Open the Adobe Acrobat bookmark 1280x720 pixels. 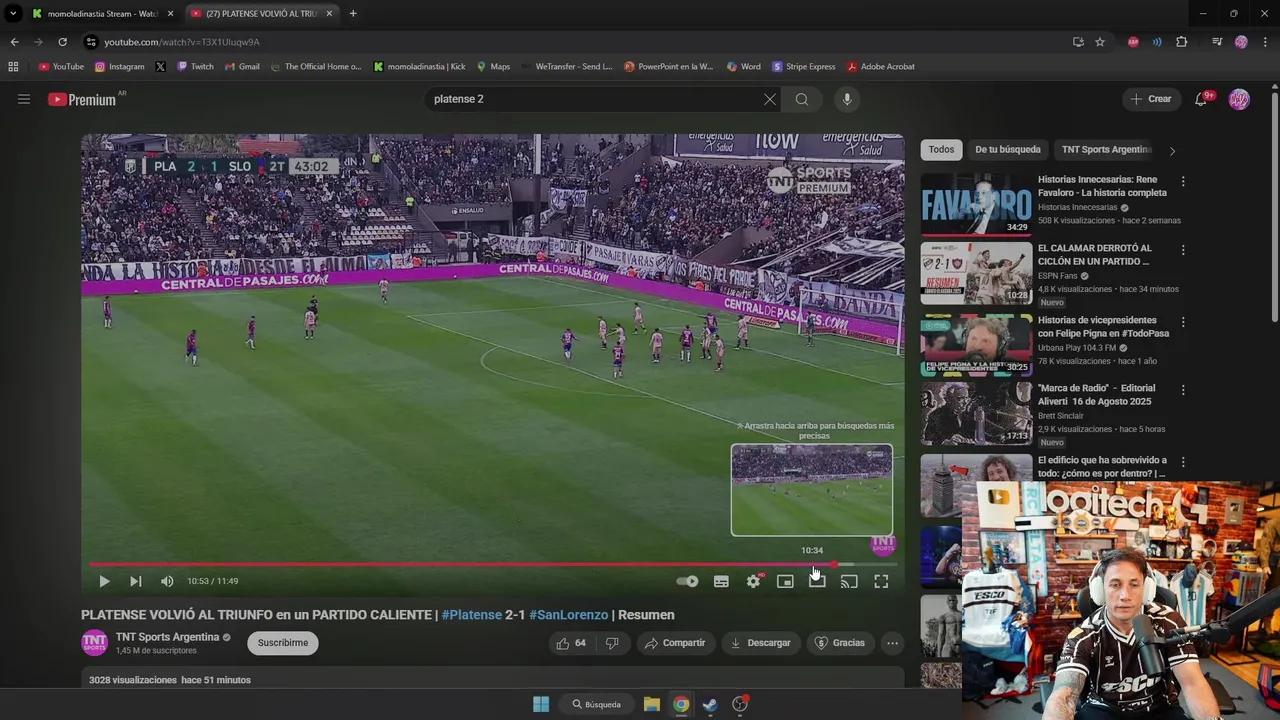coord(881,67)
